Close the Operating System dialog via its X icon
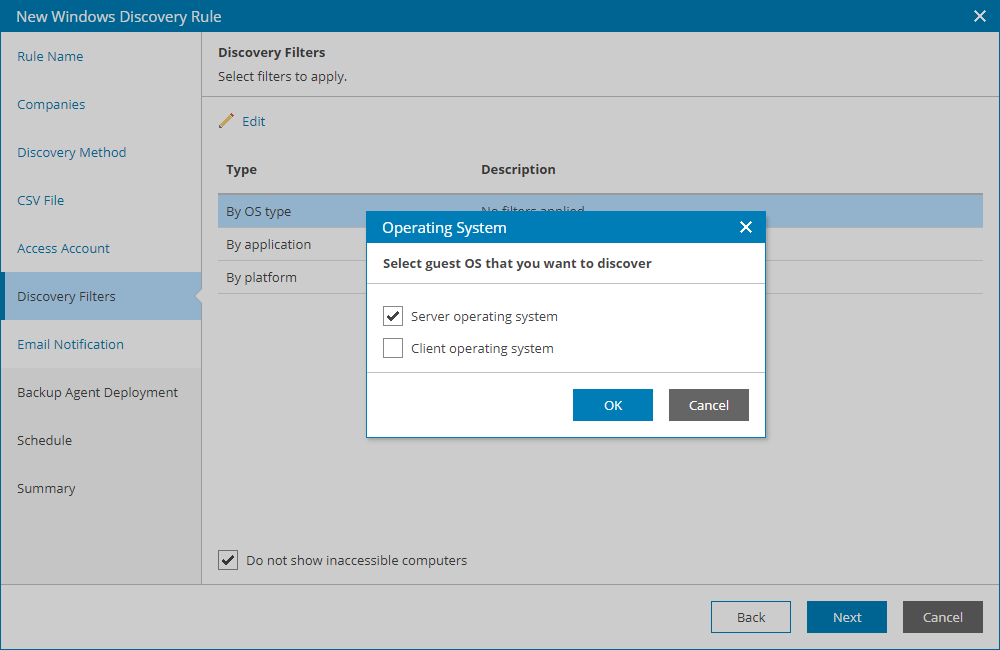Viewport: 1000px width, 650px height. pos(746,227)
